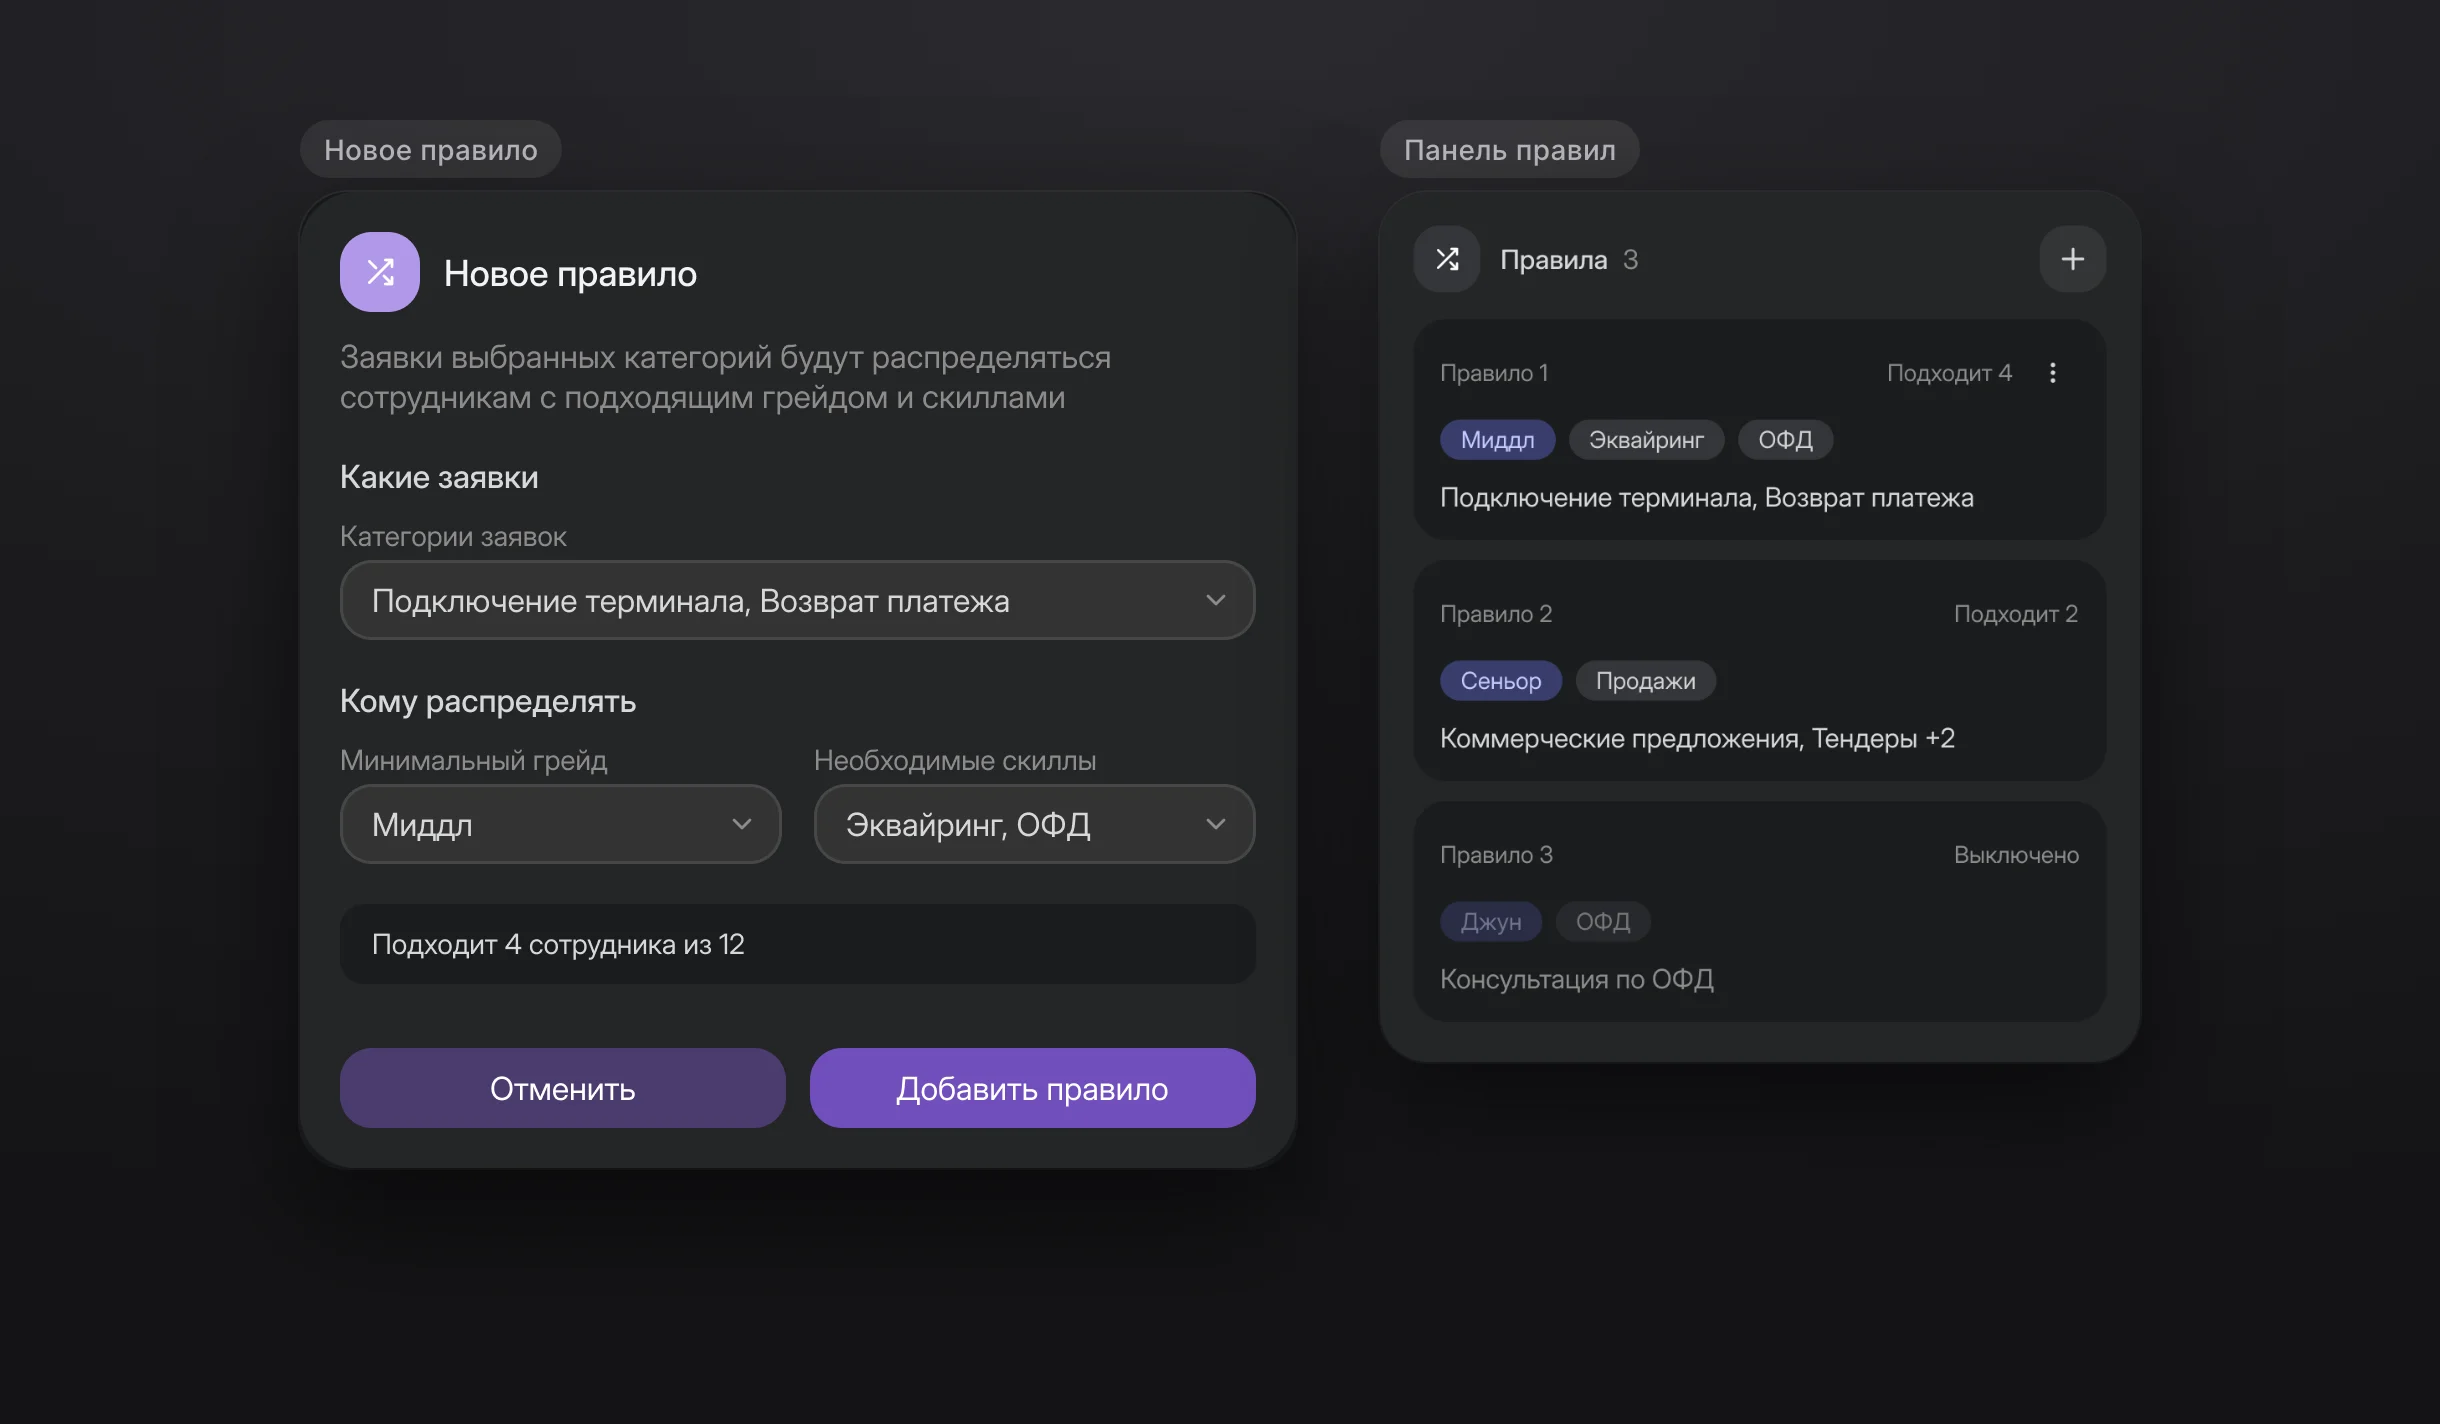The width and height of the screenshot is (2440, 1424).
Task: Click the rules count 3 beside Правила
Action: [x=1630, y=260]
